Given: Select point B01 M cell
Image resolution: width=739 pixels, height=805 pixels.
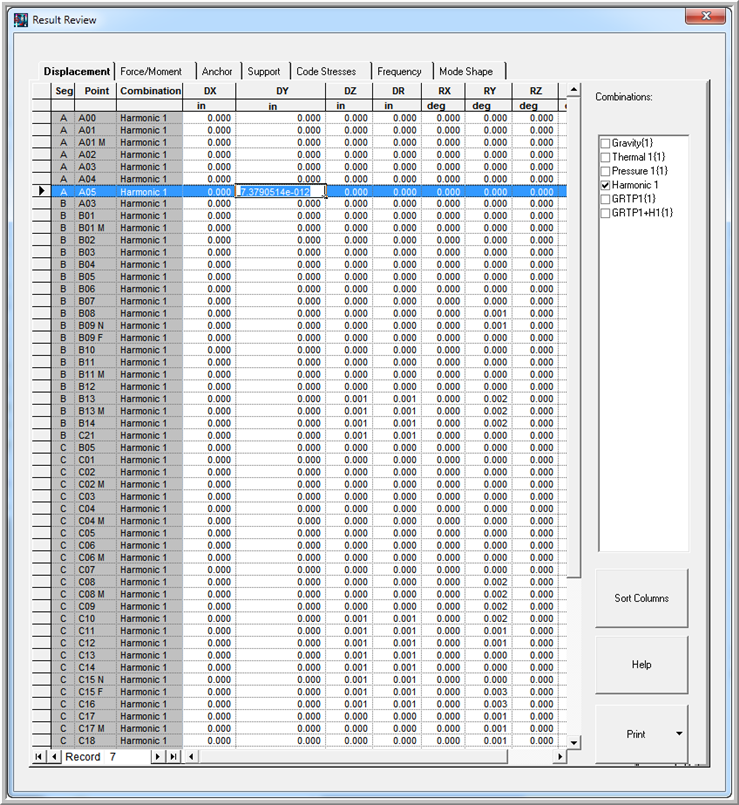Looking at the screenshot, I should point(96,228).
